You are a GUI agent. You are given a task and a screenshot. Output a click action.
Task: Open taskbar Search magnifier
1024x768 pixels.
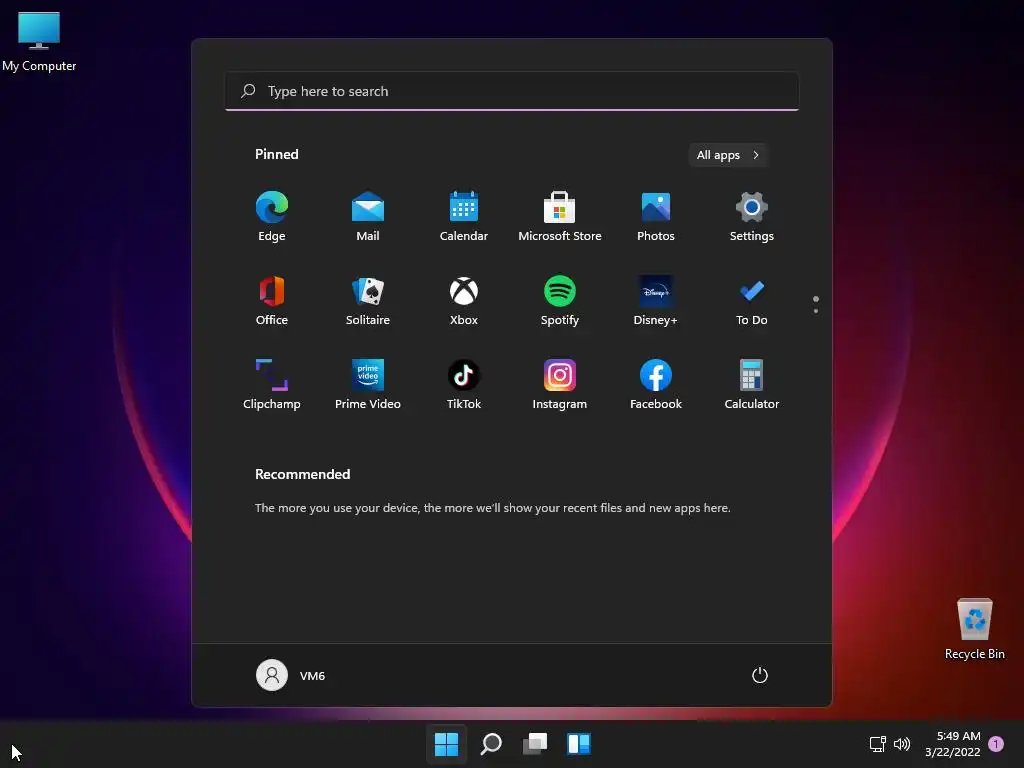point(491,743)
